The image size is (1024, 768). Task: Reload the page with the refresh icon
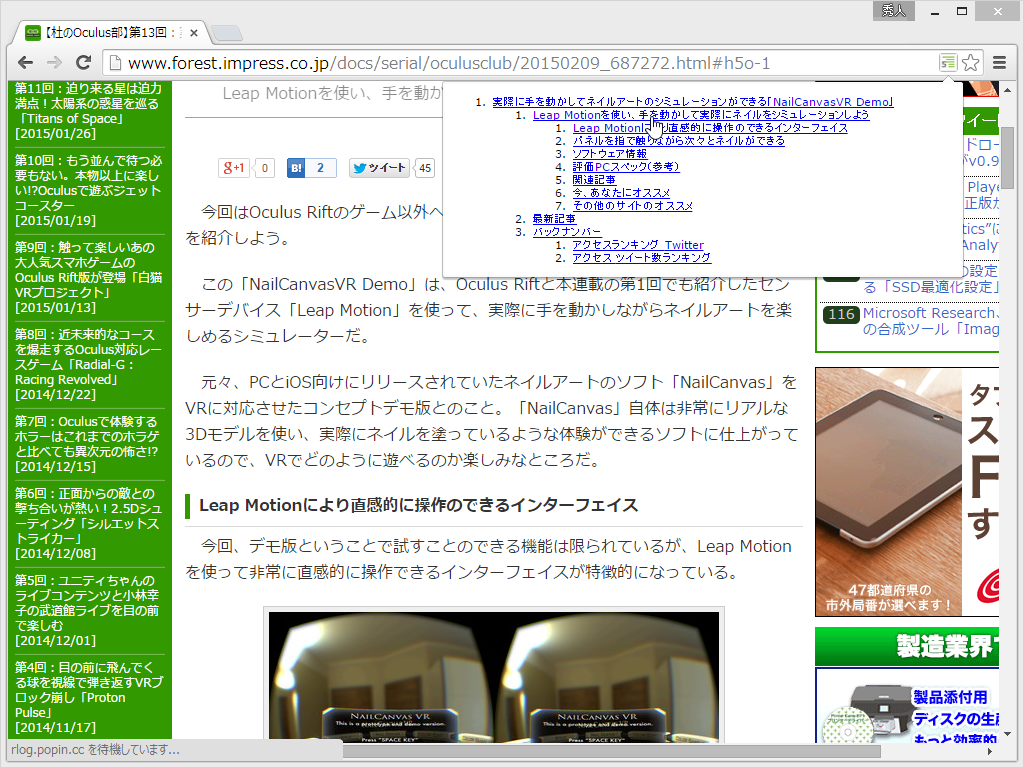tap(84, 61)
